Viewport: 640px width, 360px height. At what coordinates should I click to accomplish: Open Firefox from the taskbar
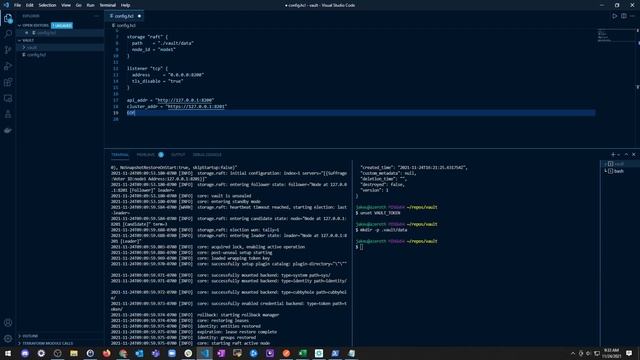tap(107, 353)
